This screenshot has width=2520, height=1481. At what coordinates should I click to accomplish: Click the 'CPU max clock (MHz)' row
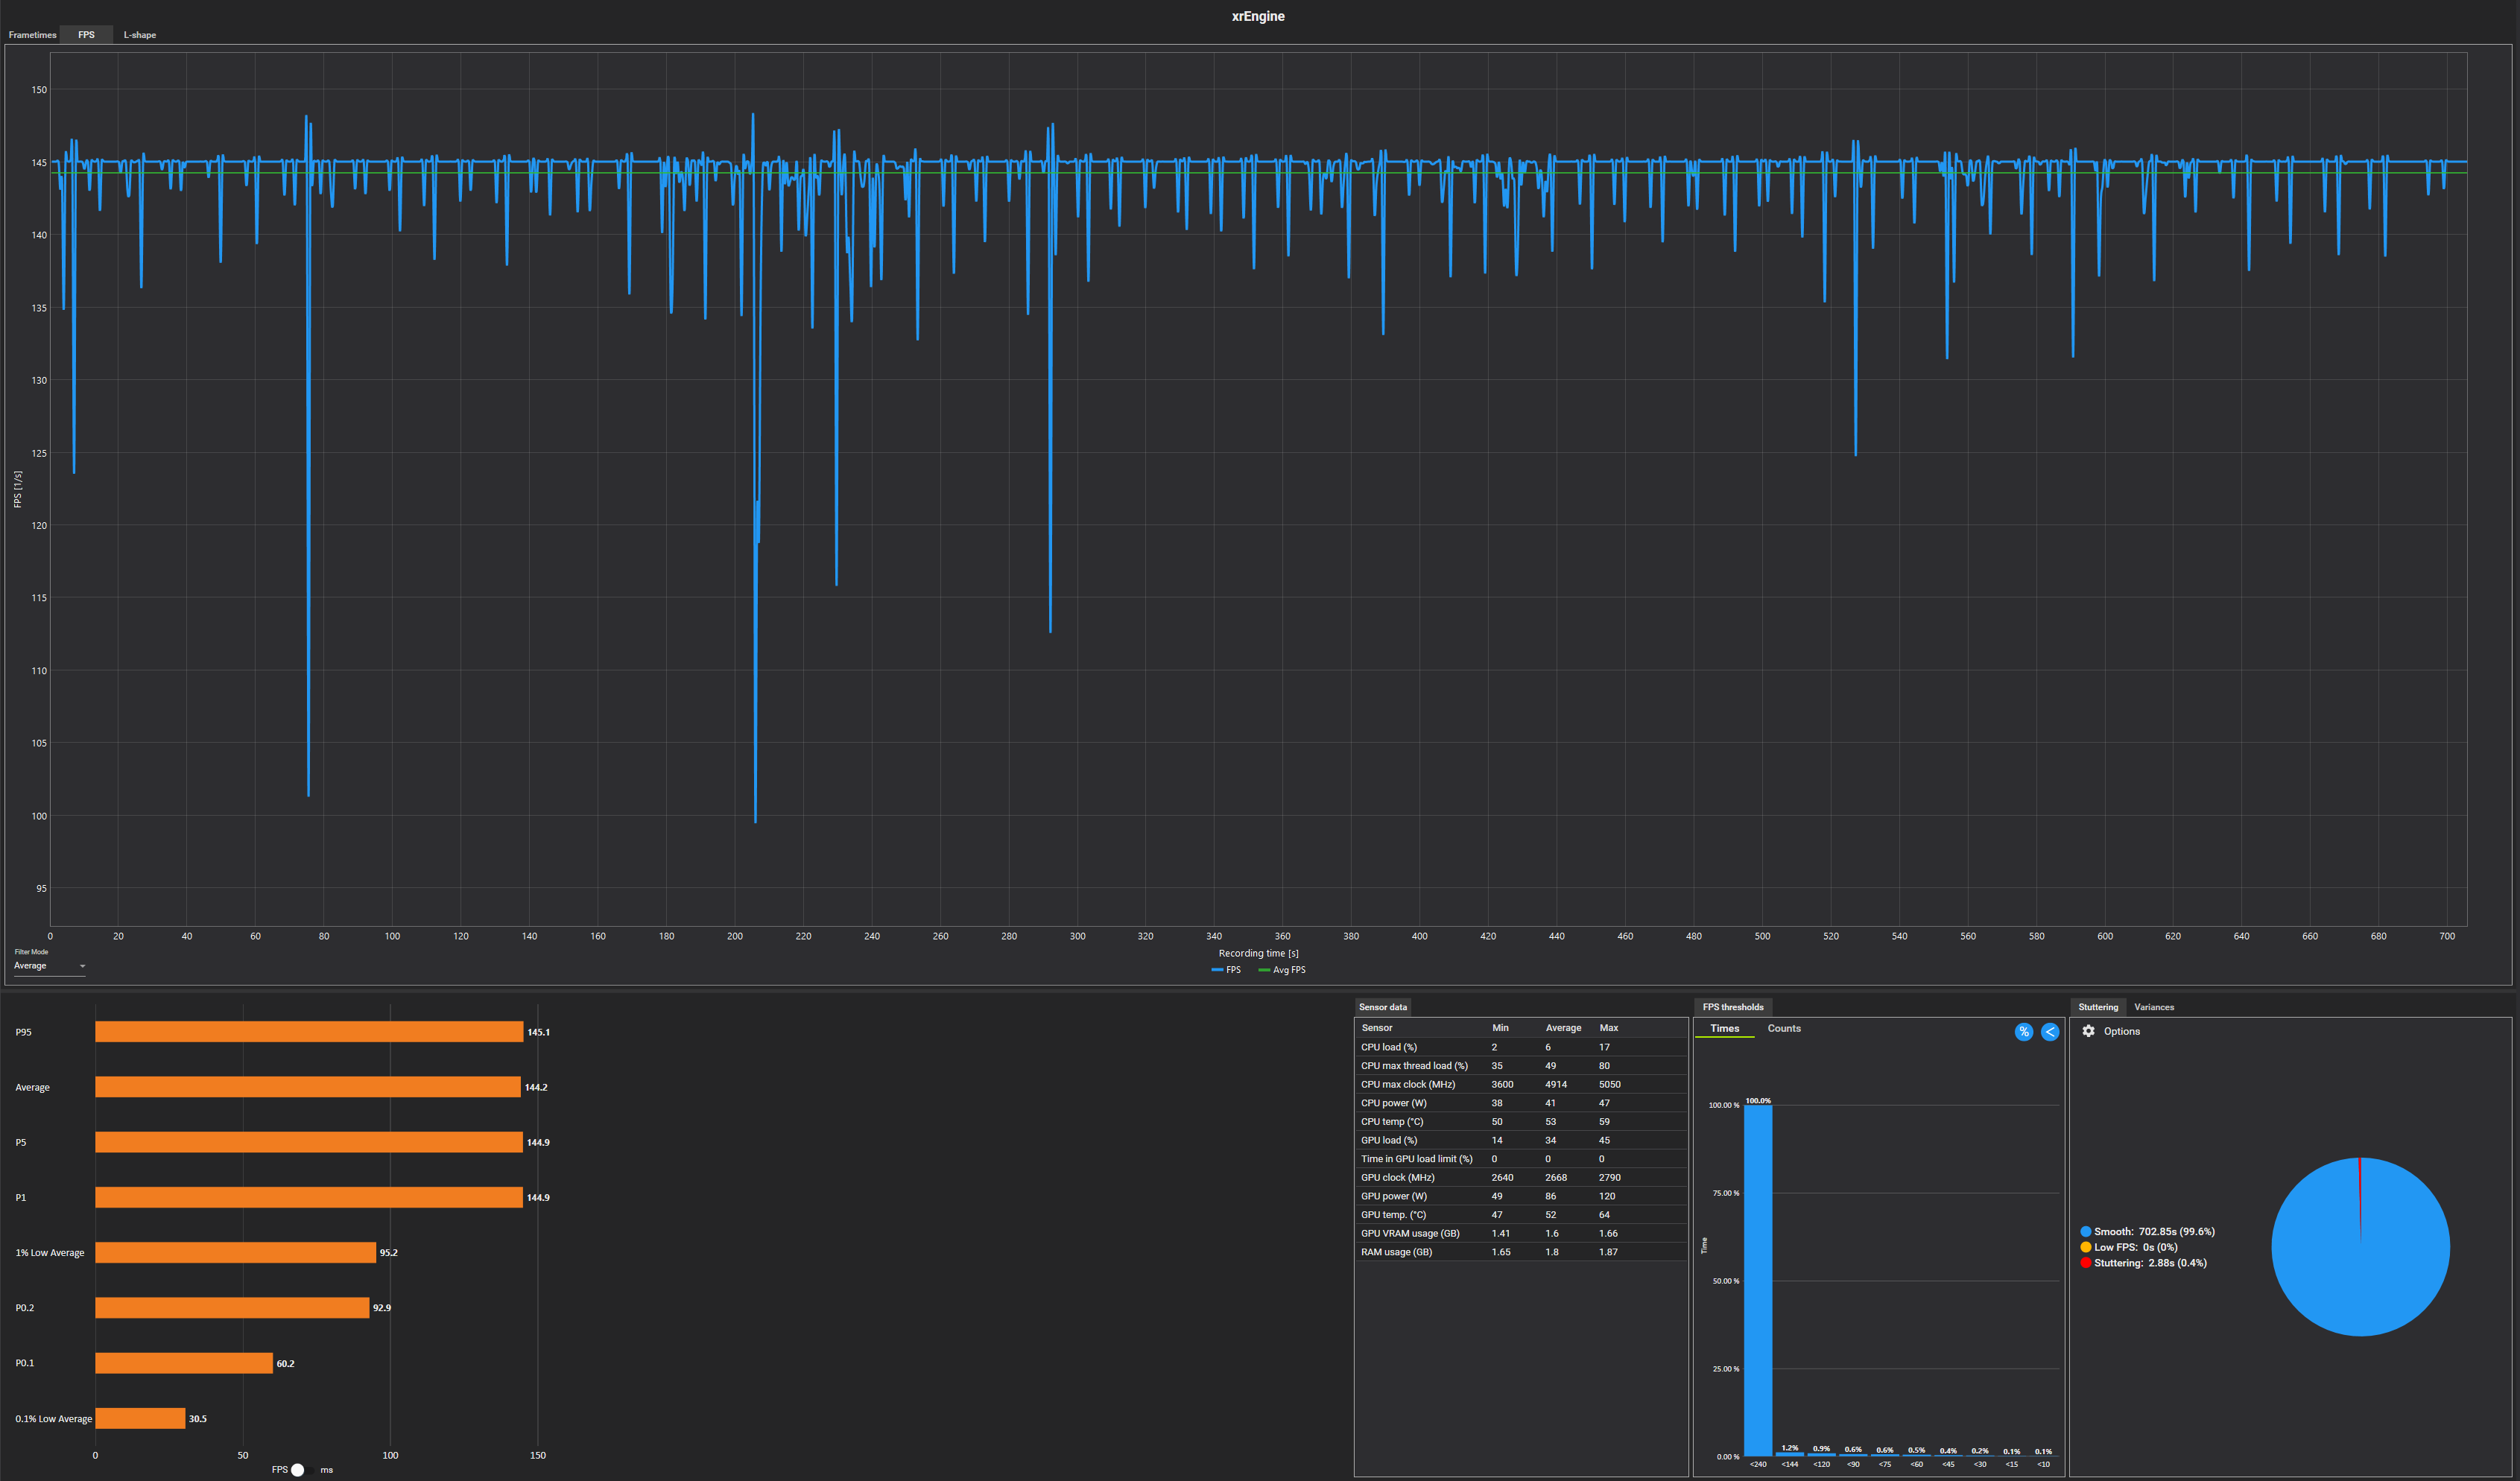1520,1084
